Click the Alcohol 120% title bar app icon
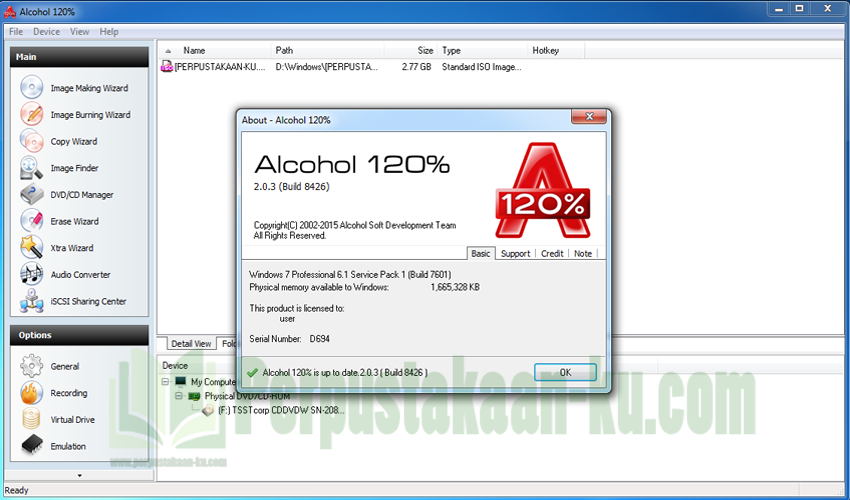 pyautogui.click(x=10, y=11)
